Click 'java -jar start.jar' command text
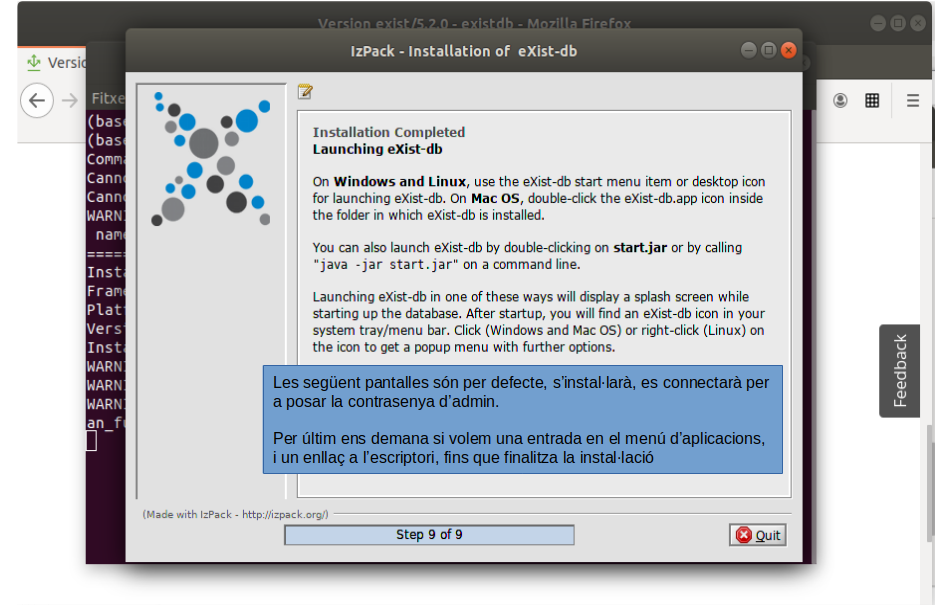The width and height of the screenshot is (945, 605). coord(385,265)
